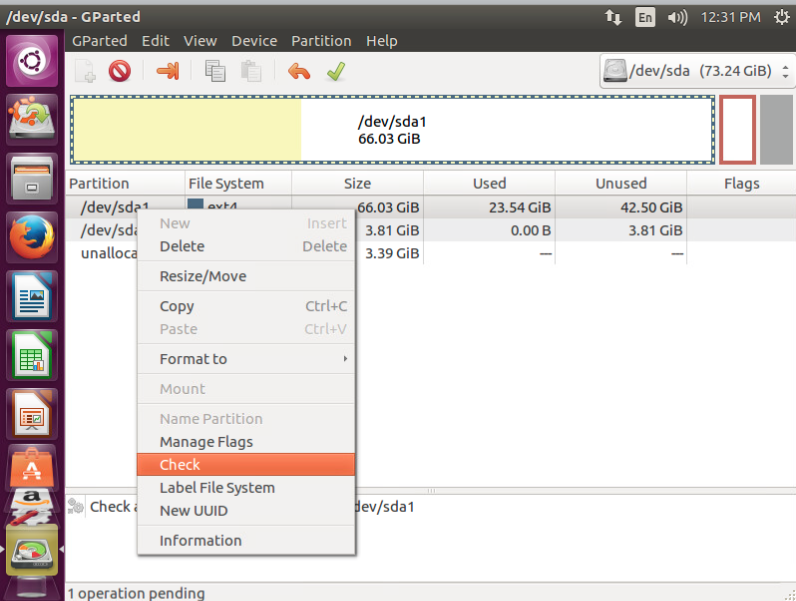Click the 1 operation pending status text

click(x=136, y=593)
